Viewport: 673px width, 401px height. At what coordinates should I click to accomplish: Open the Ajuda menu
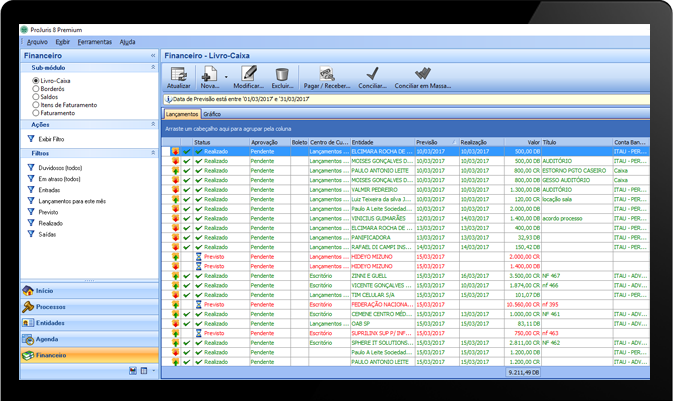[x=127, y=42]
